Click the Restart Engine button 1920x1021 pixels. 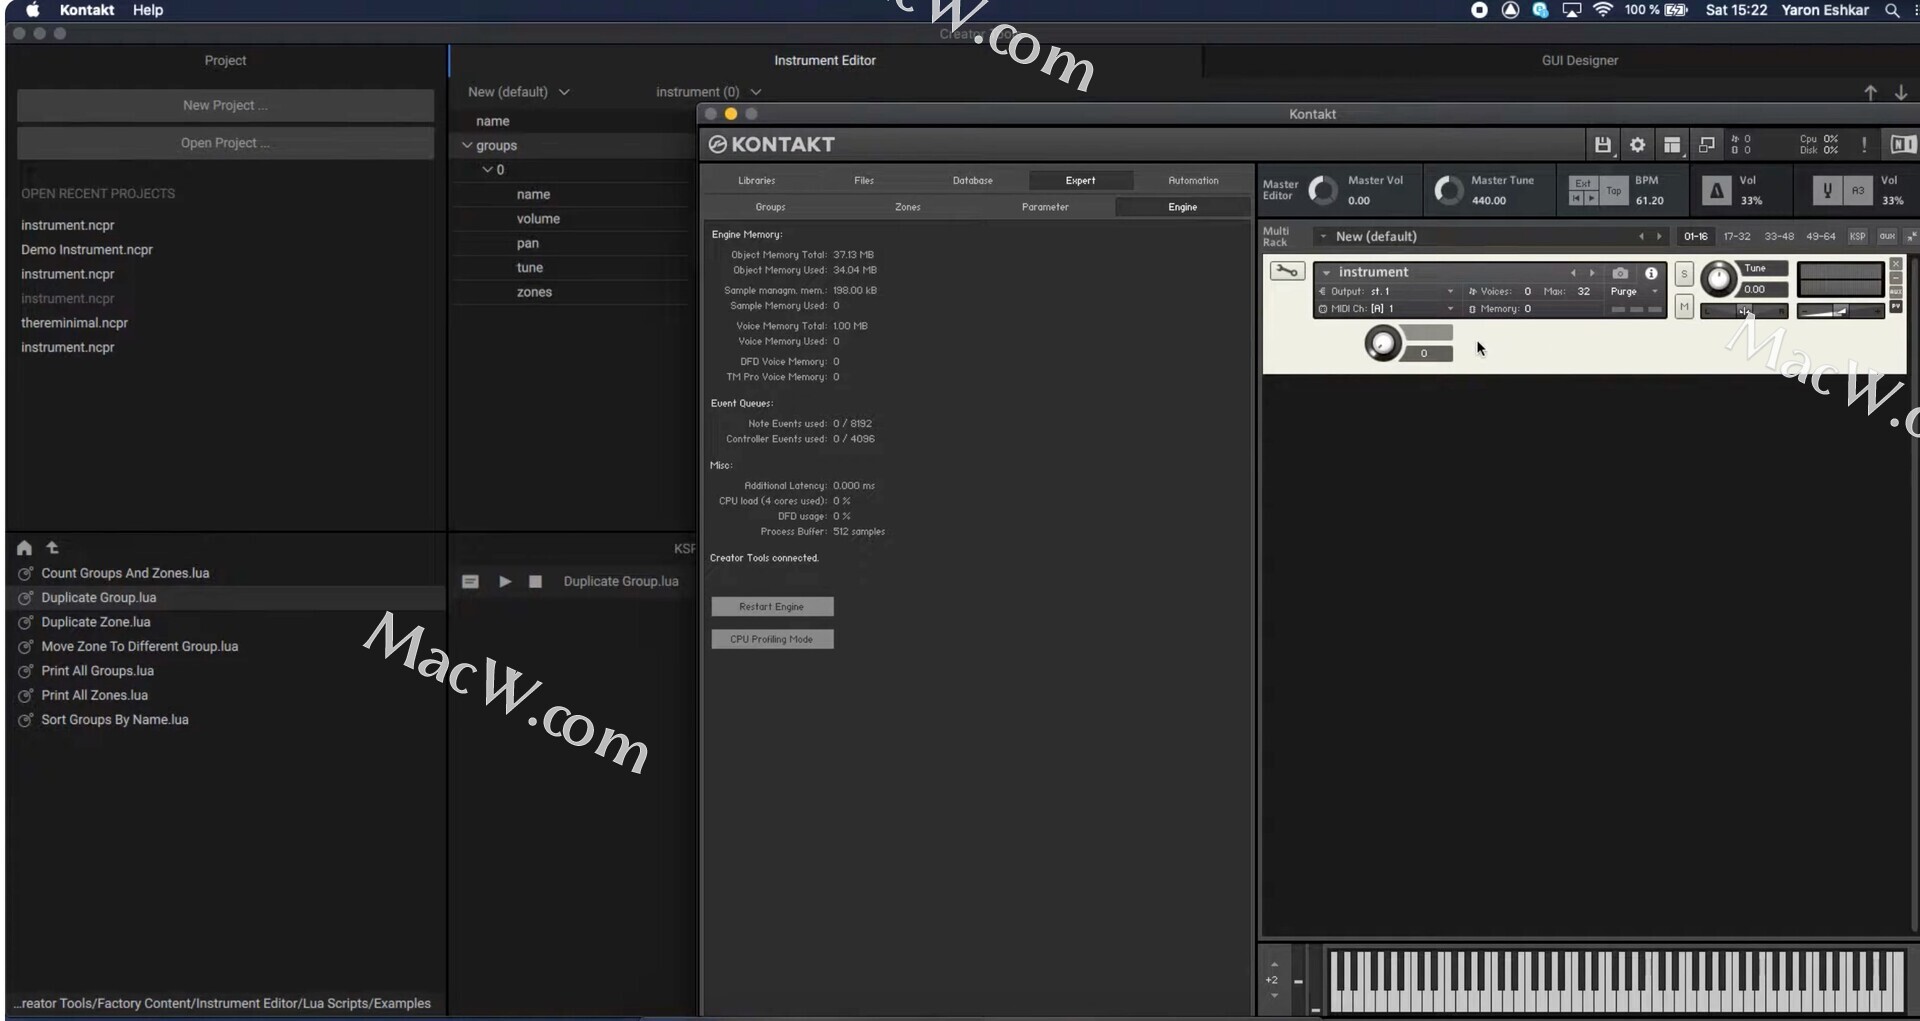coord(772,607)
